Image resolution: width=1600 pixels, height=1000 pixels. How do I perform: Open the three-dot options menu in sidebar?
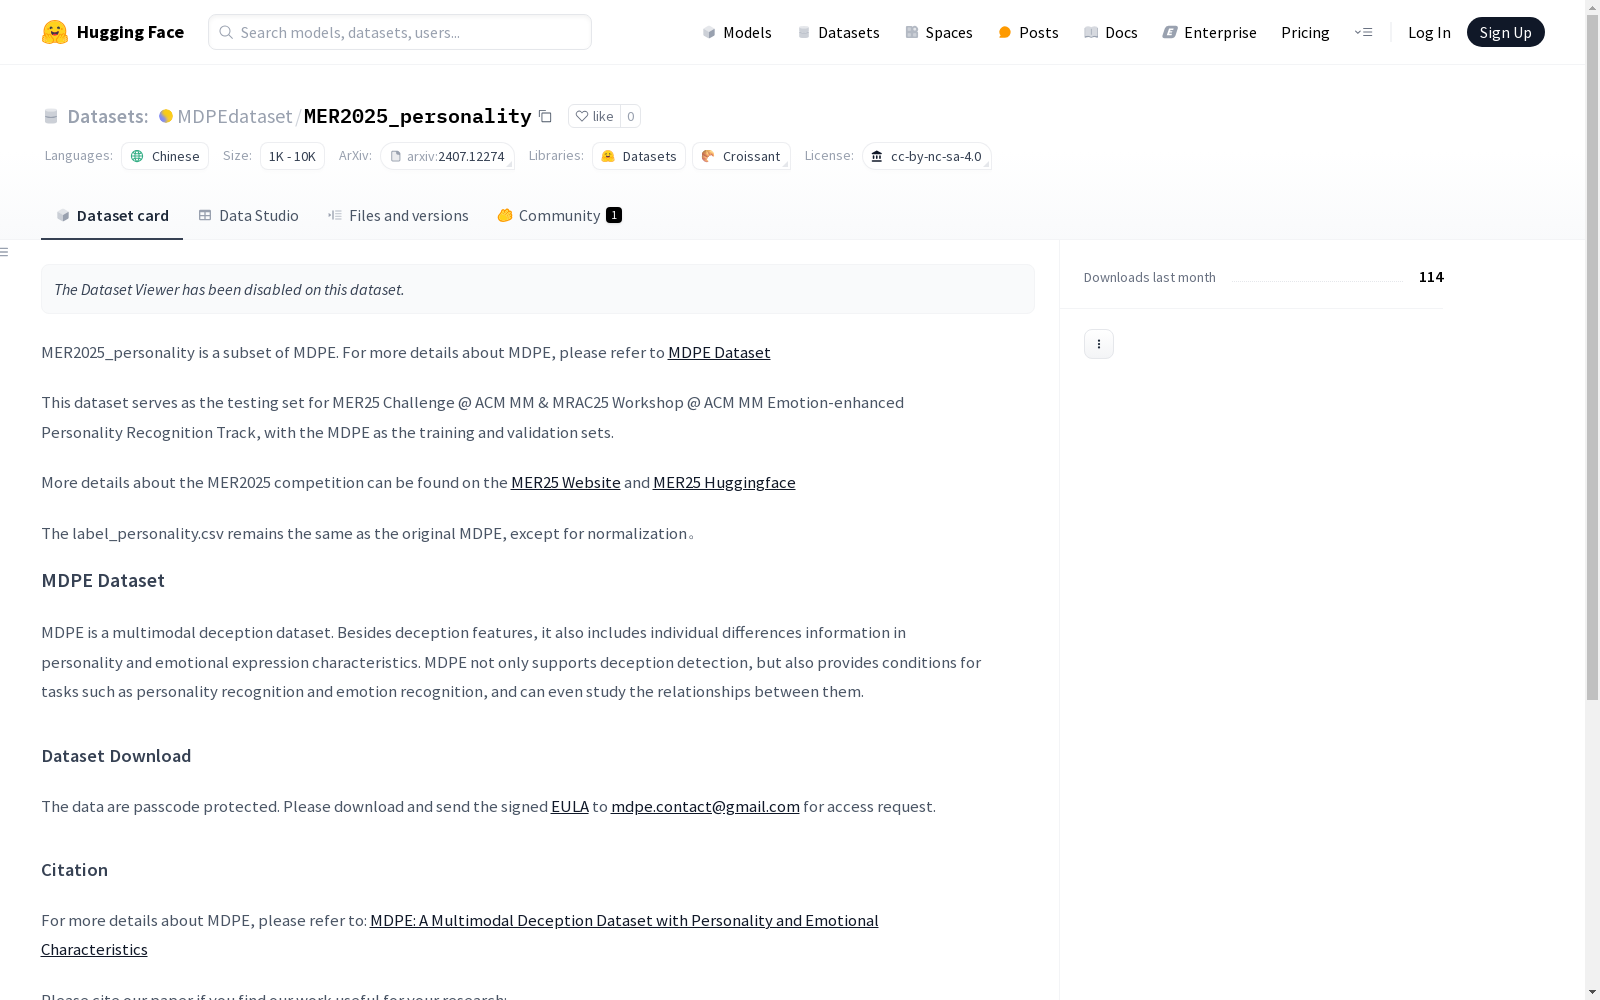(x=1099, y=344)
